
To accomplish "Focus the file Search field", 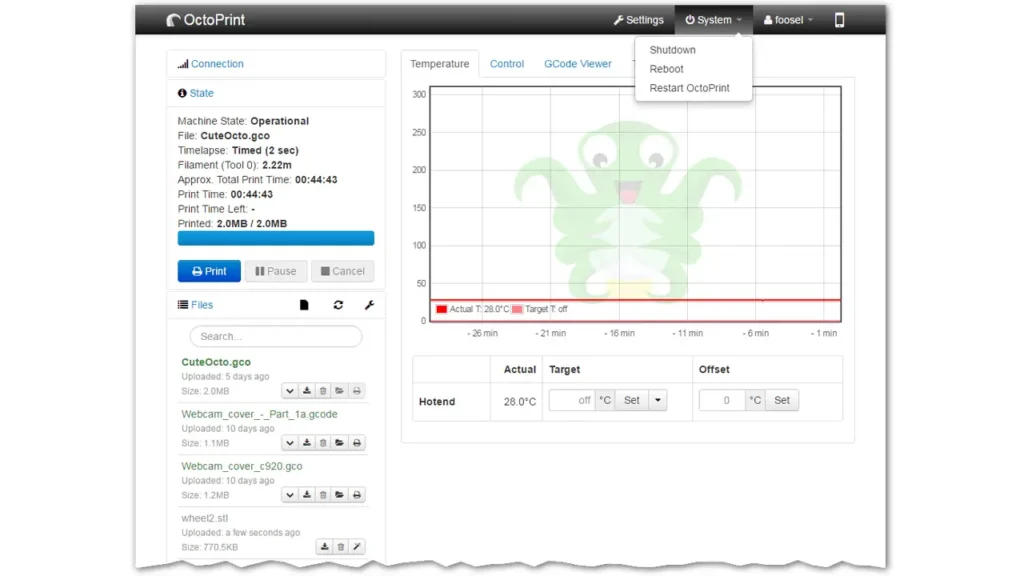I will point(276,336).
